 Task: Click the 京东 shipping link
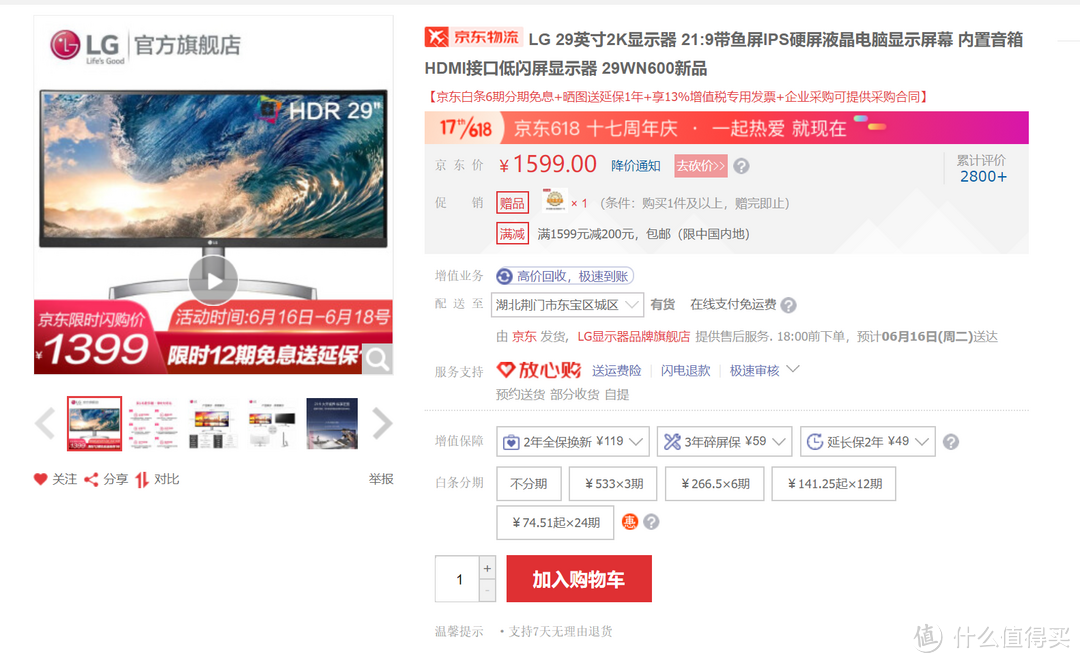[x=524, y=337]
